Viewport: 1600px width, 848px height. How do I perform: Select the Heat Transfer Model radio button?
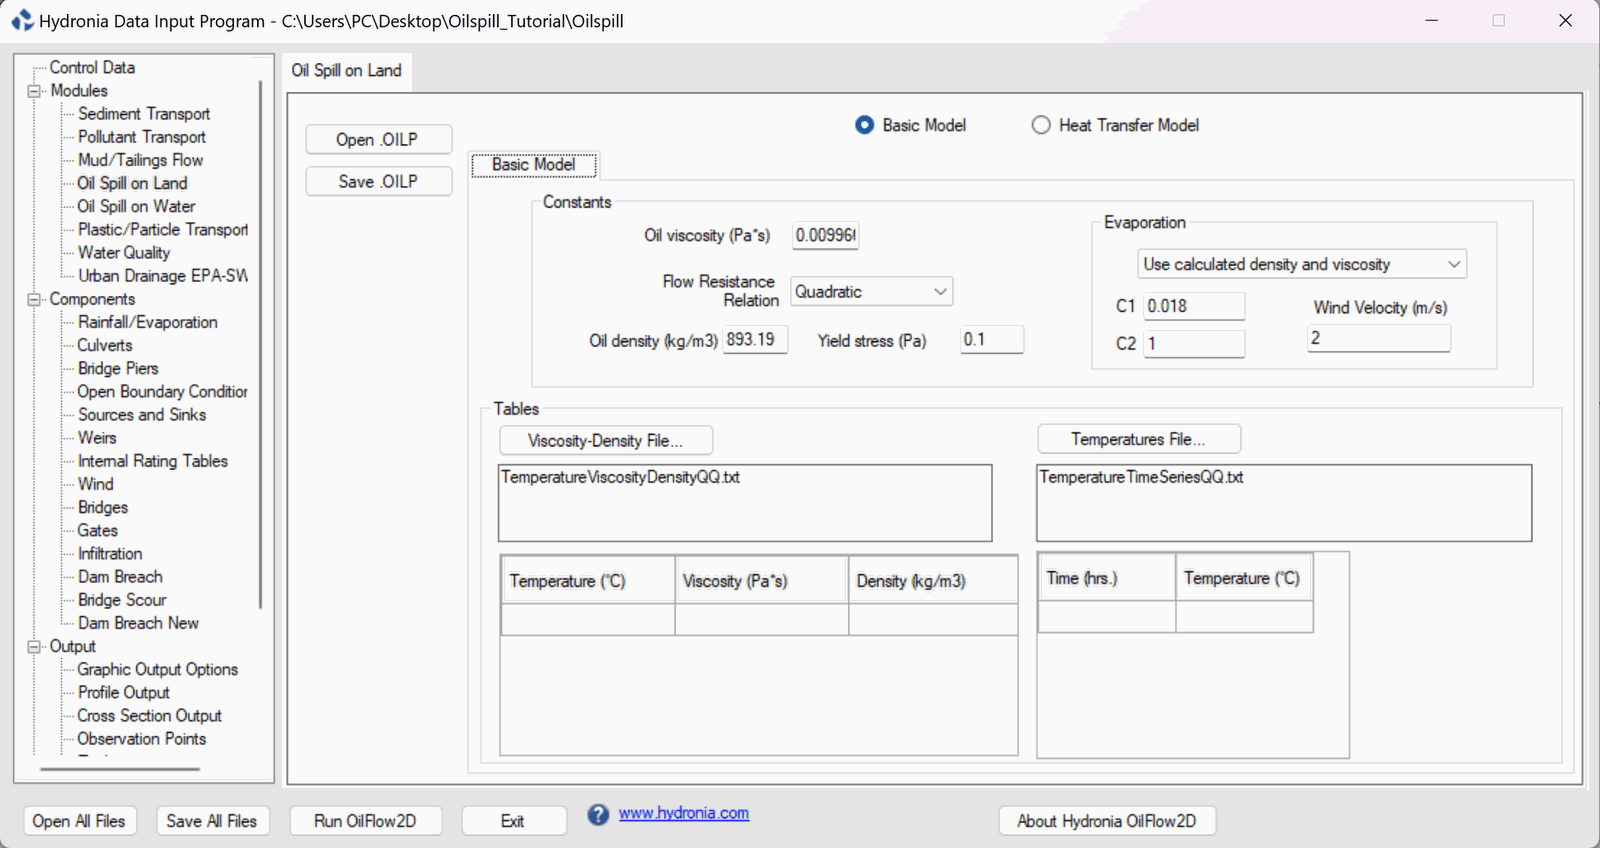point(1041,125)
